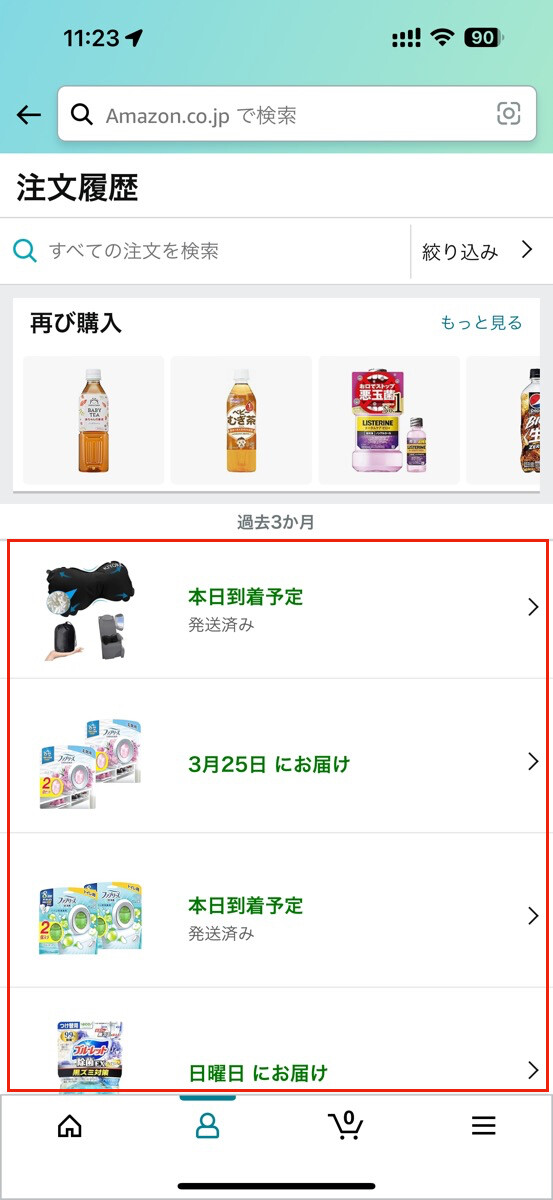Expand the neck pillow order chevron
553x1200 pixels.
point(533,607)
